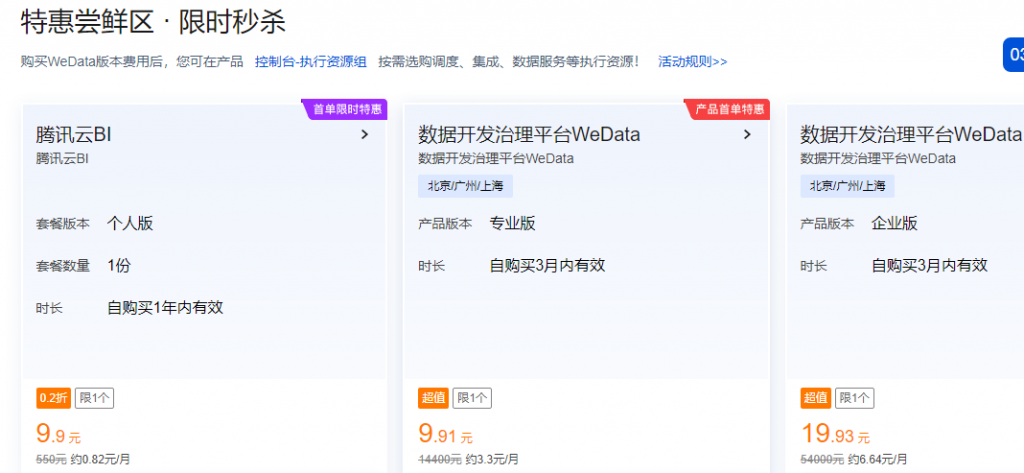The width and height of the screenshot is (1024, 473).
Task: Click the 北京/广州/上海 tag on the 企业版 card
Action: click(848, 186)
